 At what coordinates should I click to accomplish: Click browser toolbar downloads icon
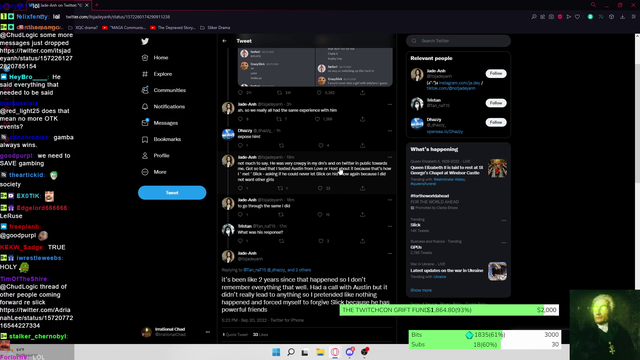[622, 17]
